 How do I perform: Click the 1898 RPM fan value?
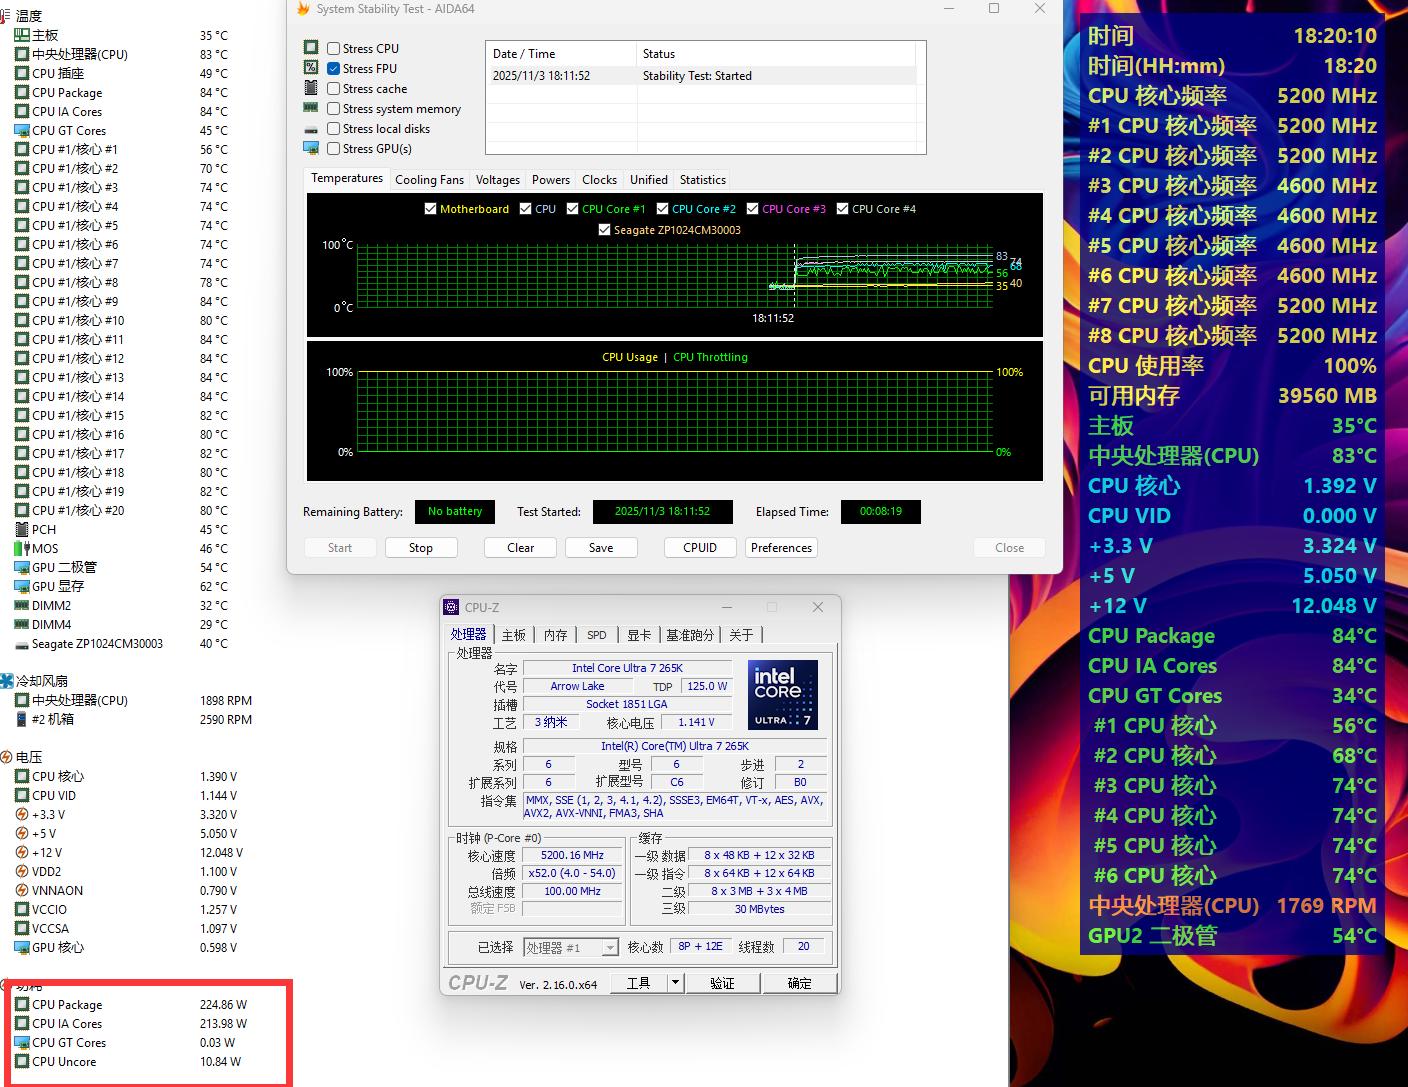pos(226,700)
